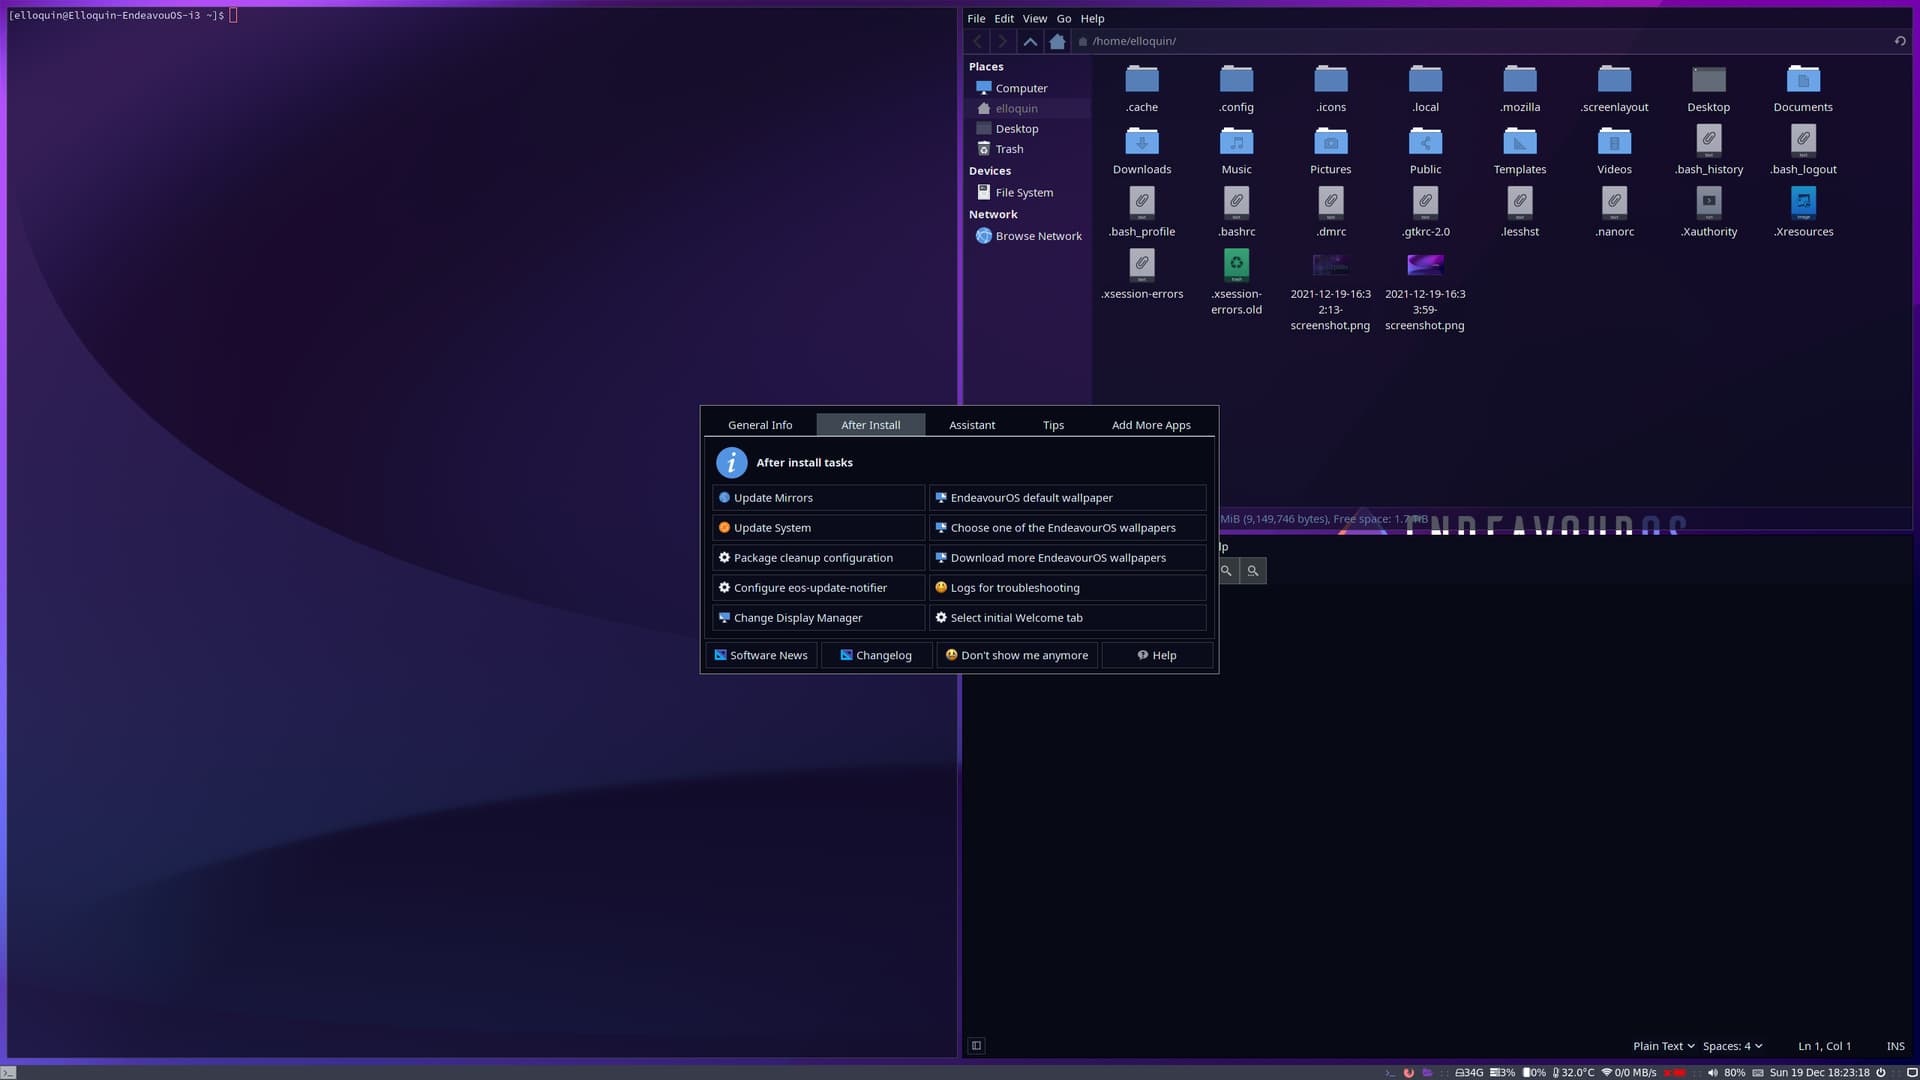This screenshot has height=1080, width=1920.
Task: Click Select initial Welcome tab
Action: (1067, 618)
